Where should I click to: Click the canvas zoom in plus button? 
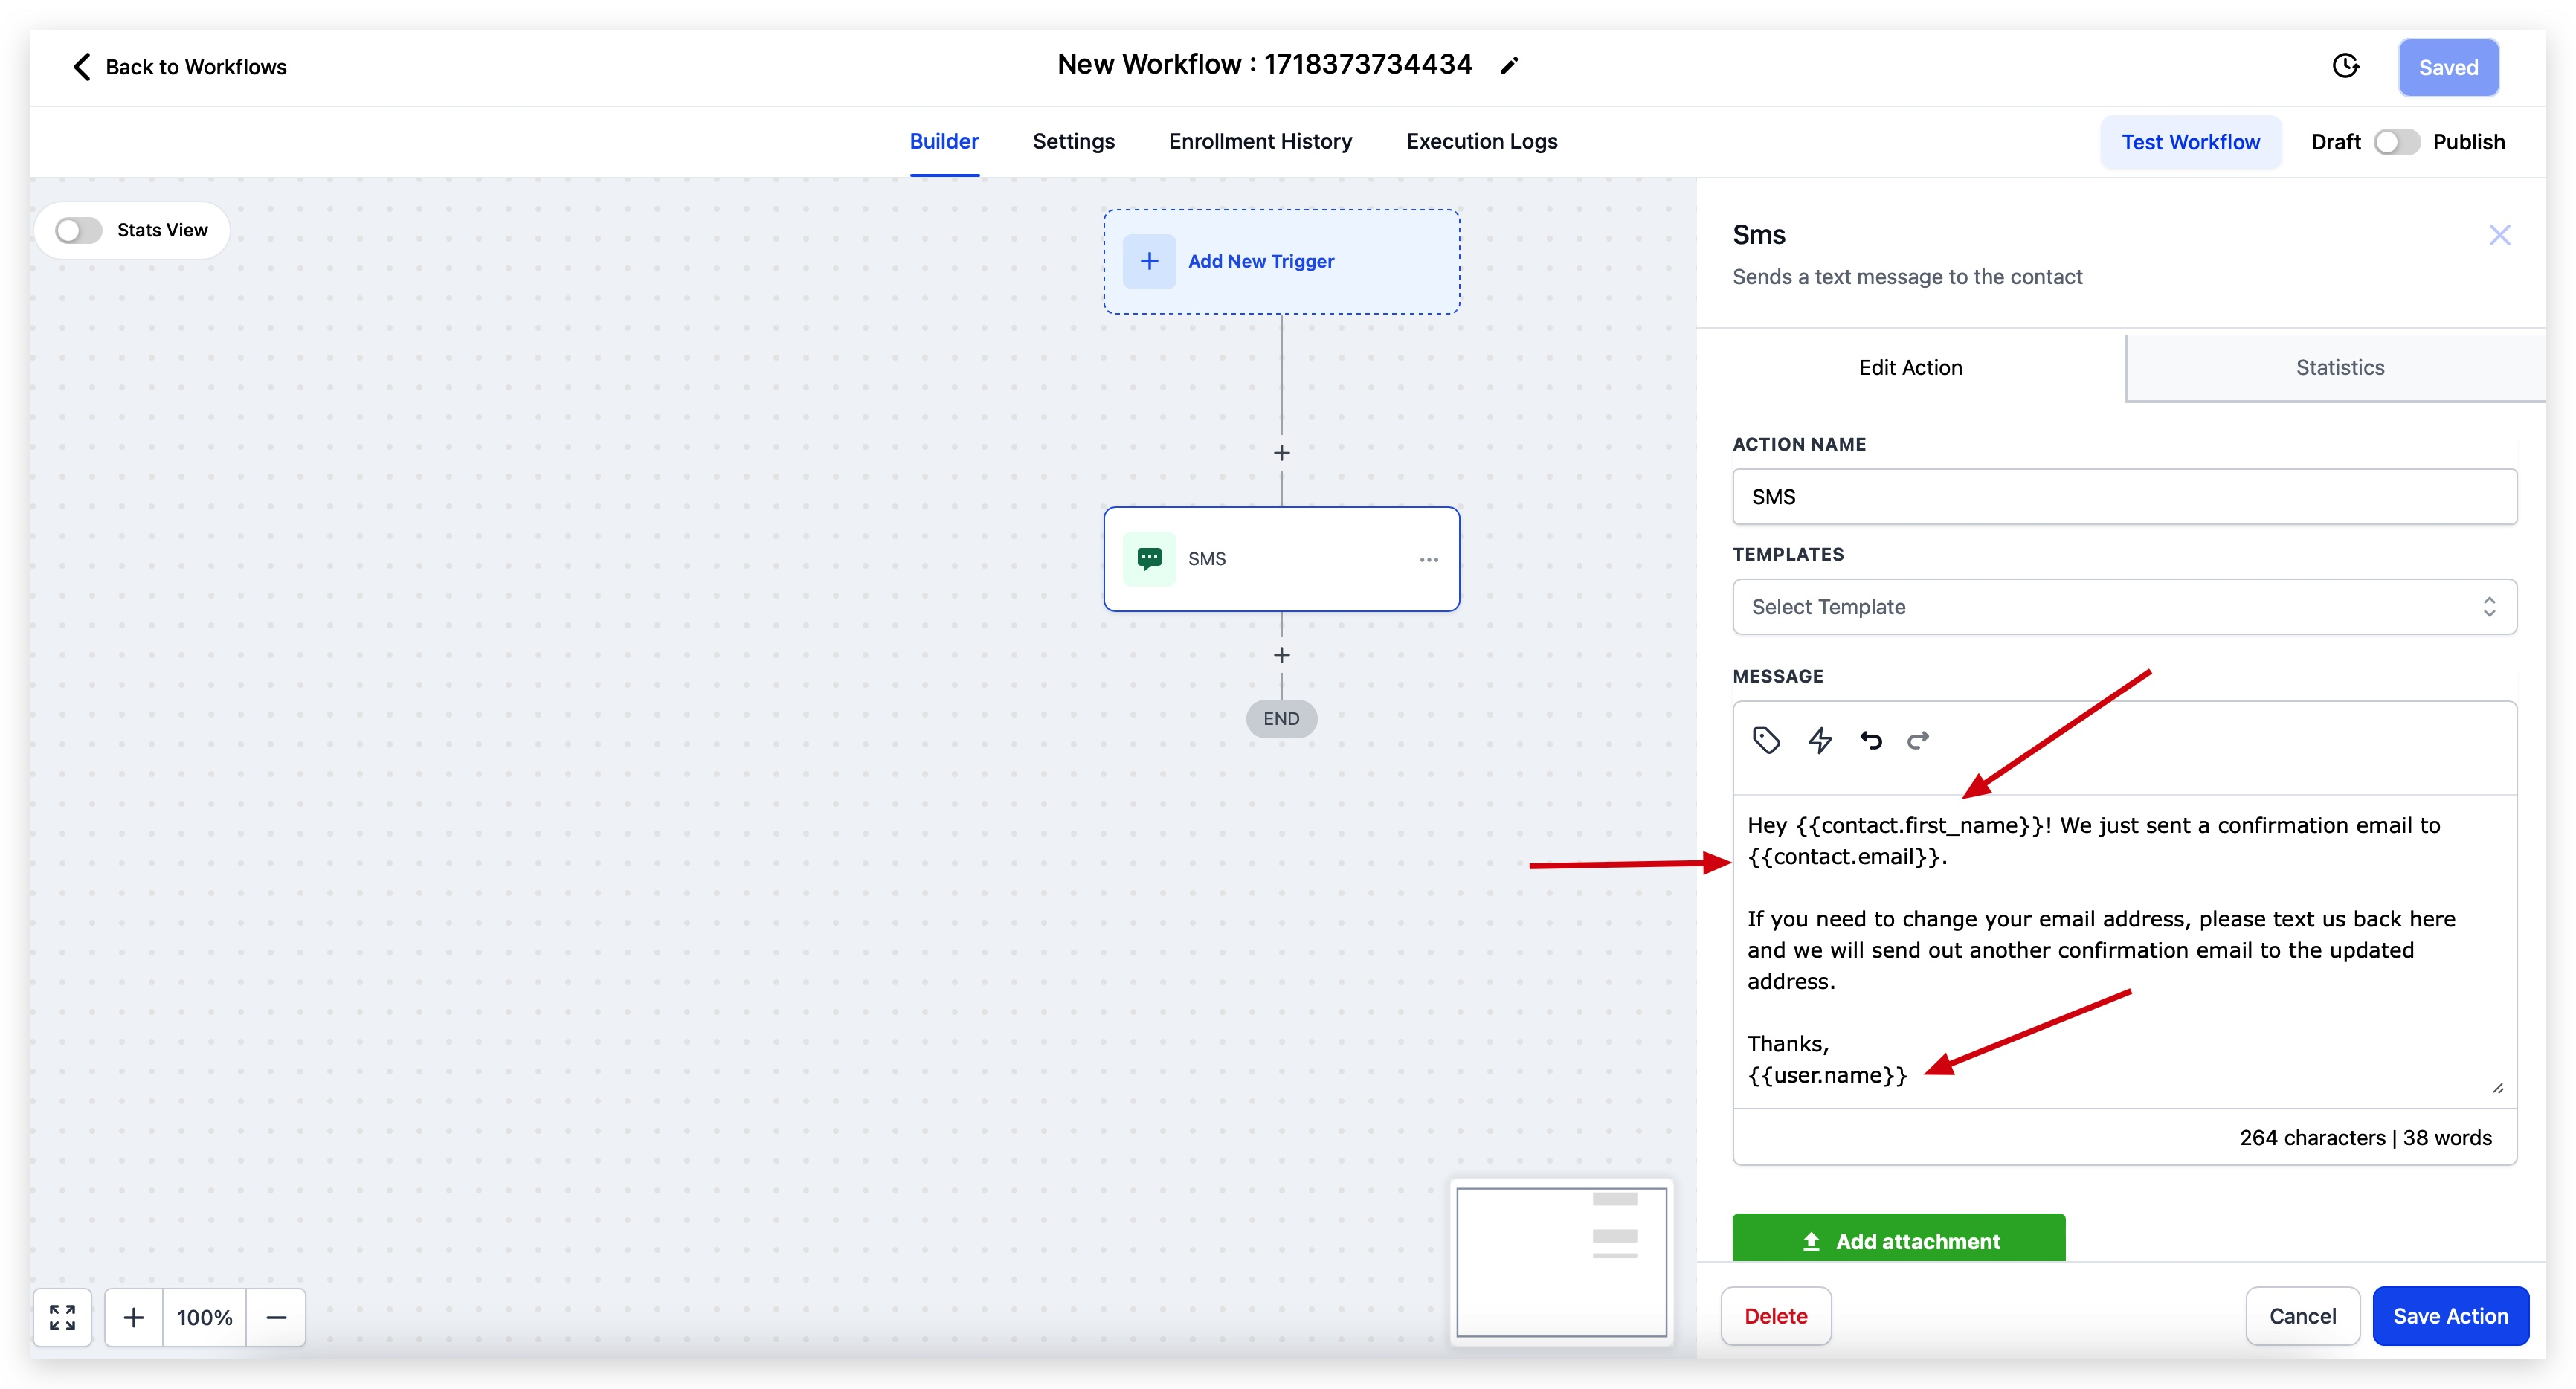133,1317
